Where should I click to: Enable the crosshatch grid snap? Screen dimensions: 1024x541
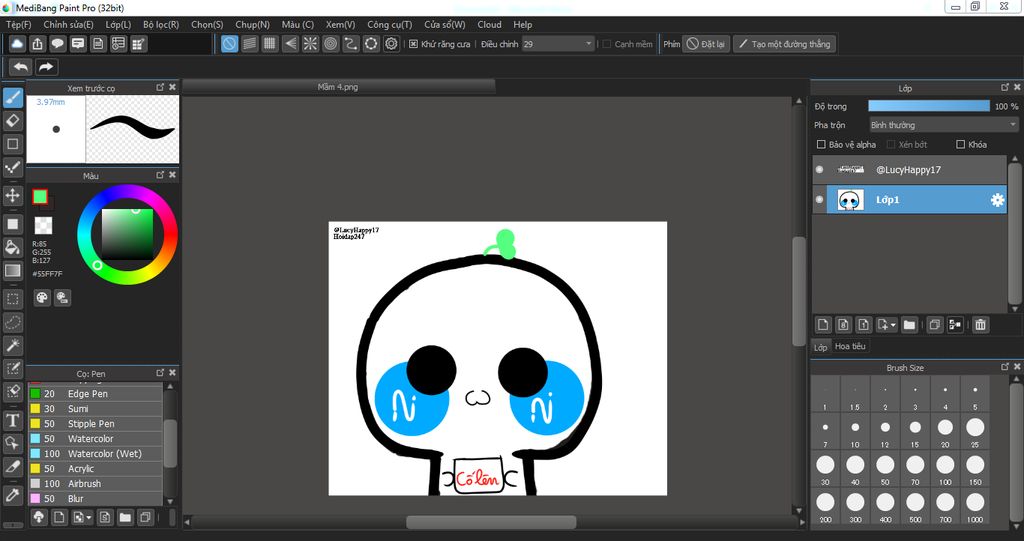[x=270, y=44]
